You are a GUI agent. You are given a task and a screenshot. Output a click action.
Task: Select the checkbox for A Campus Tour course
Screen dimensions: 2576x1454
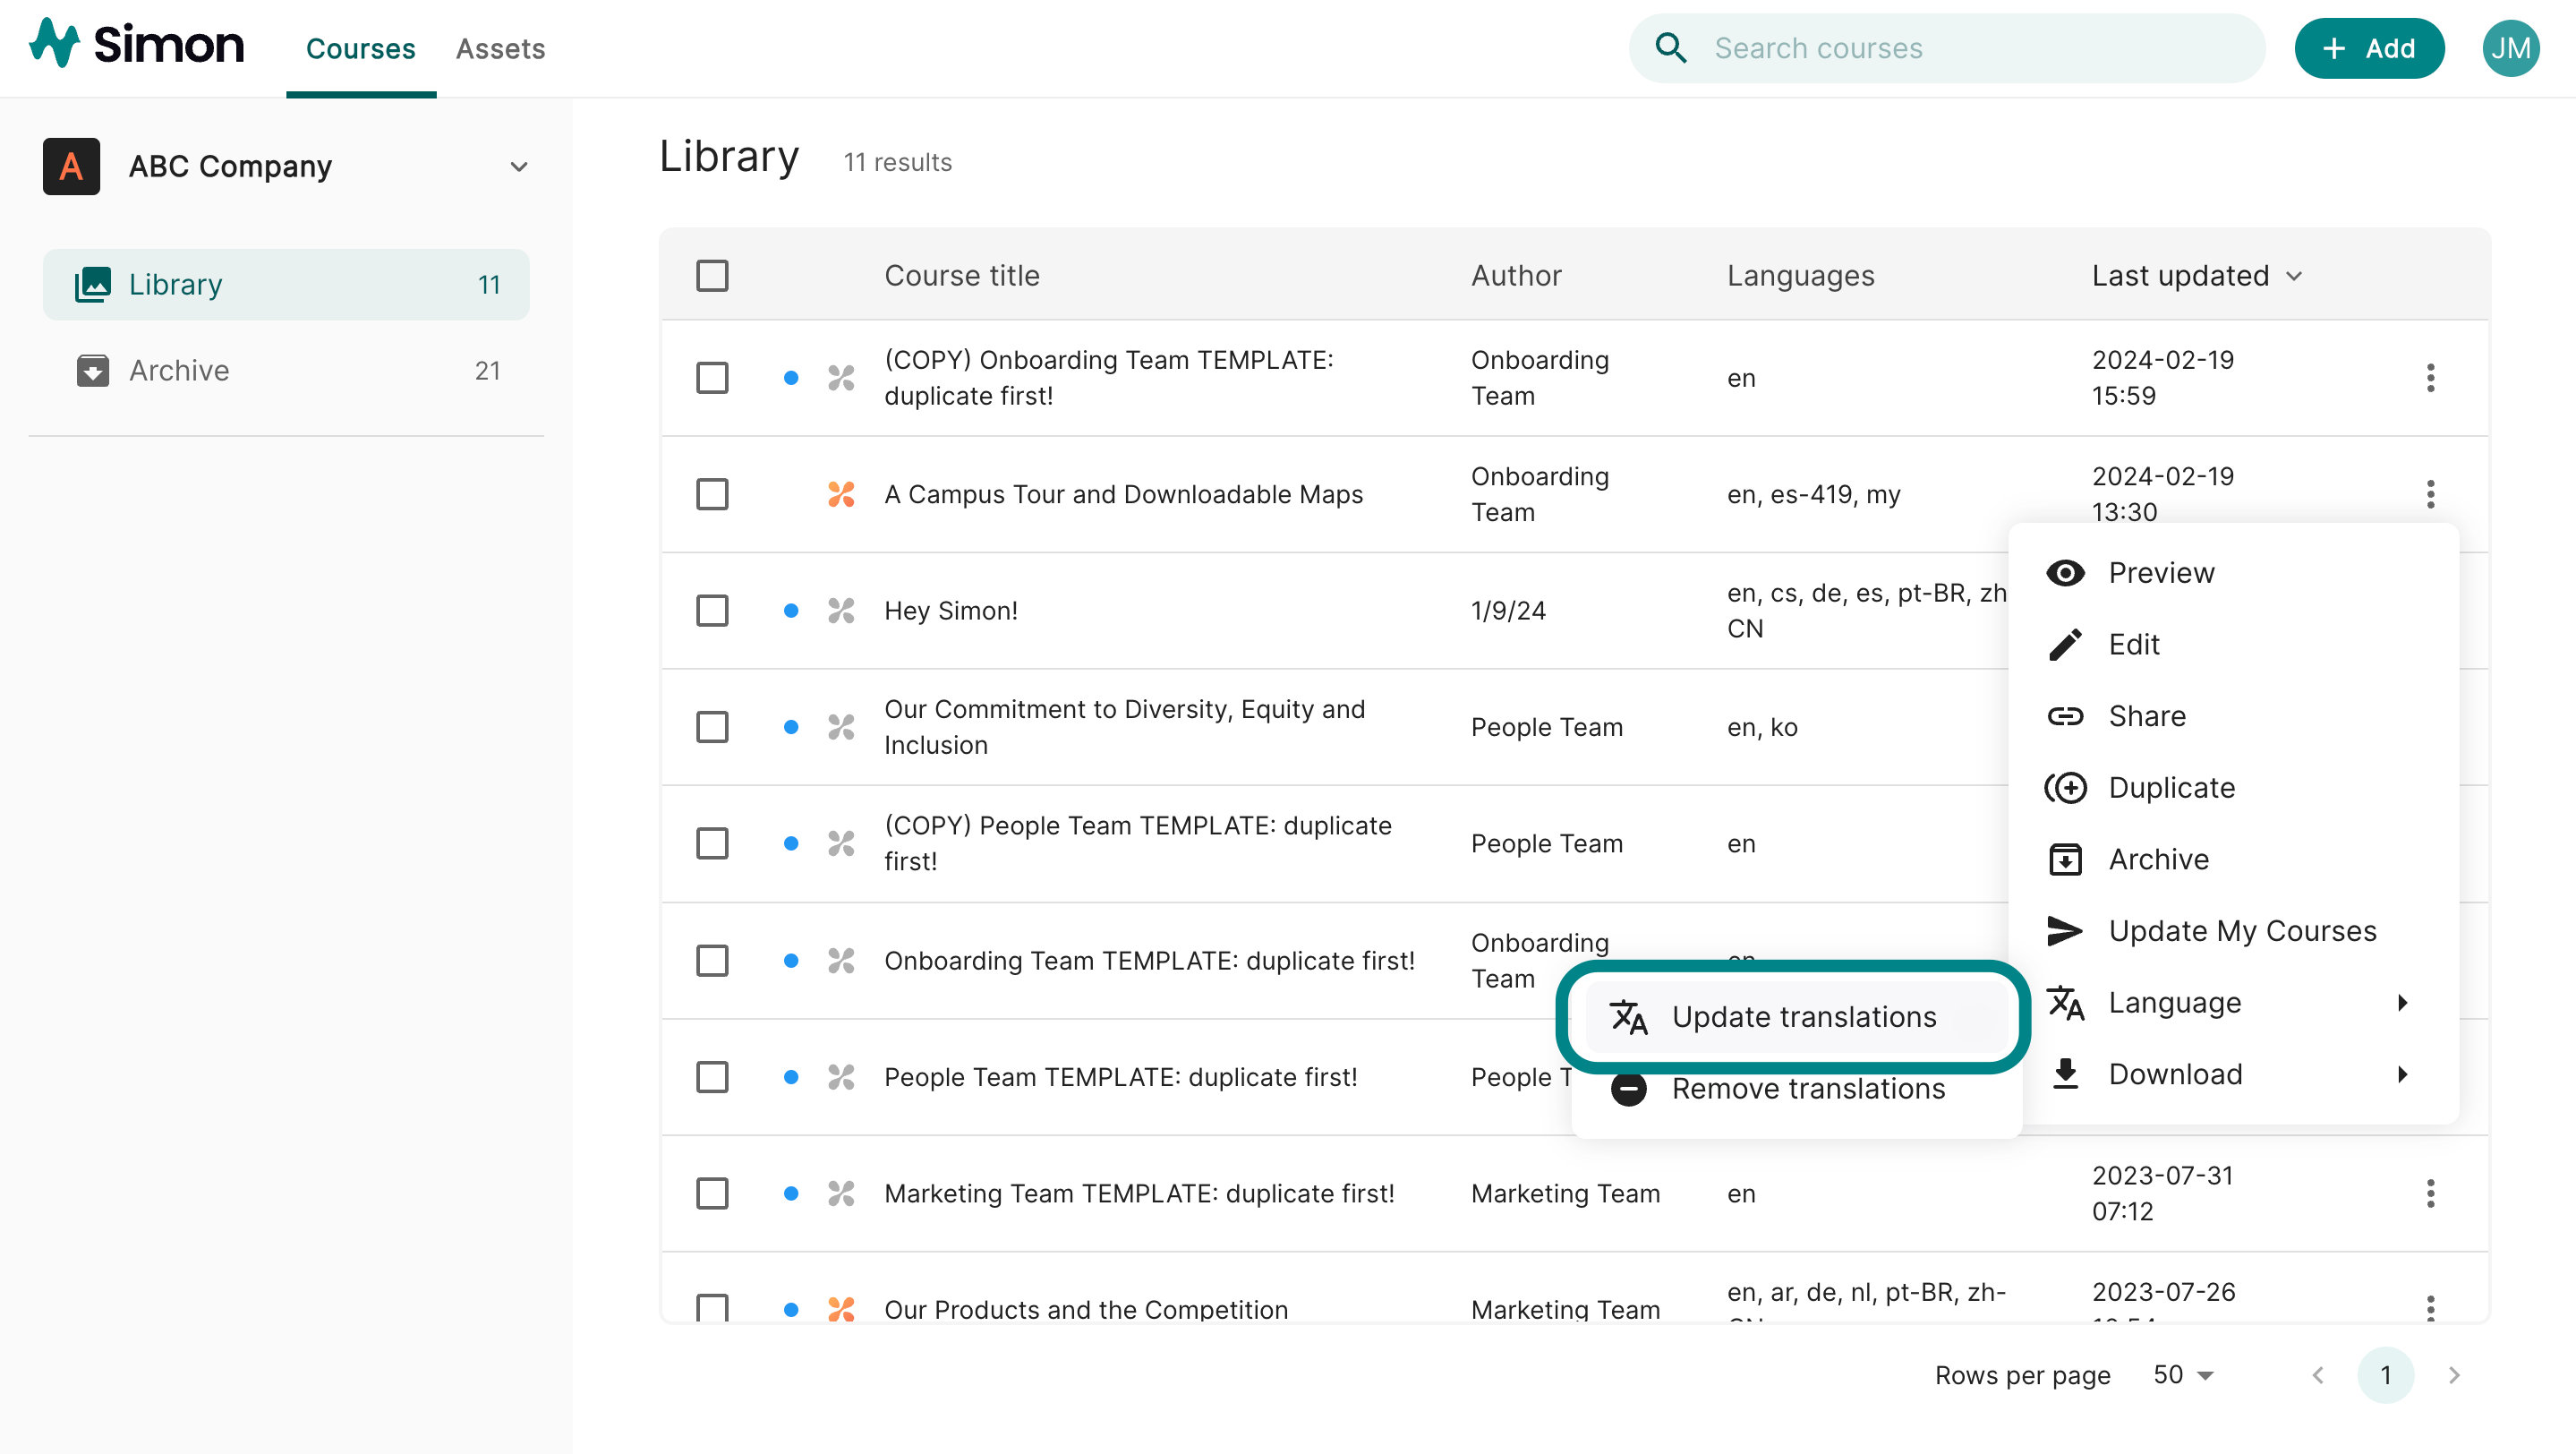pyautogui.click(x=712, y=494)
